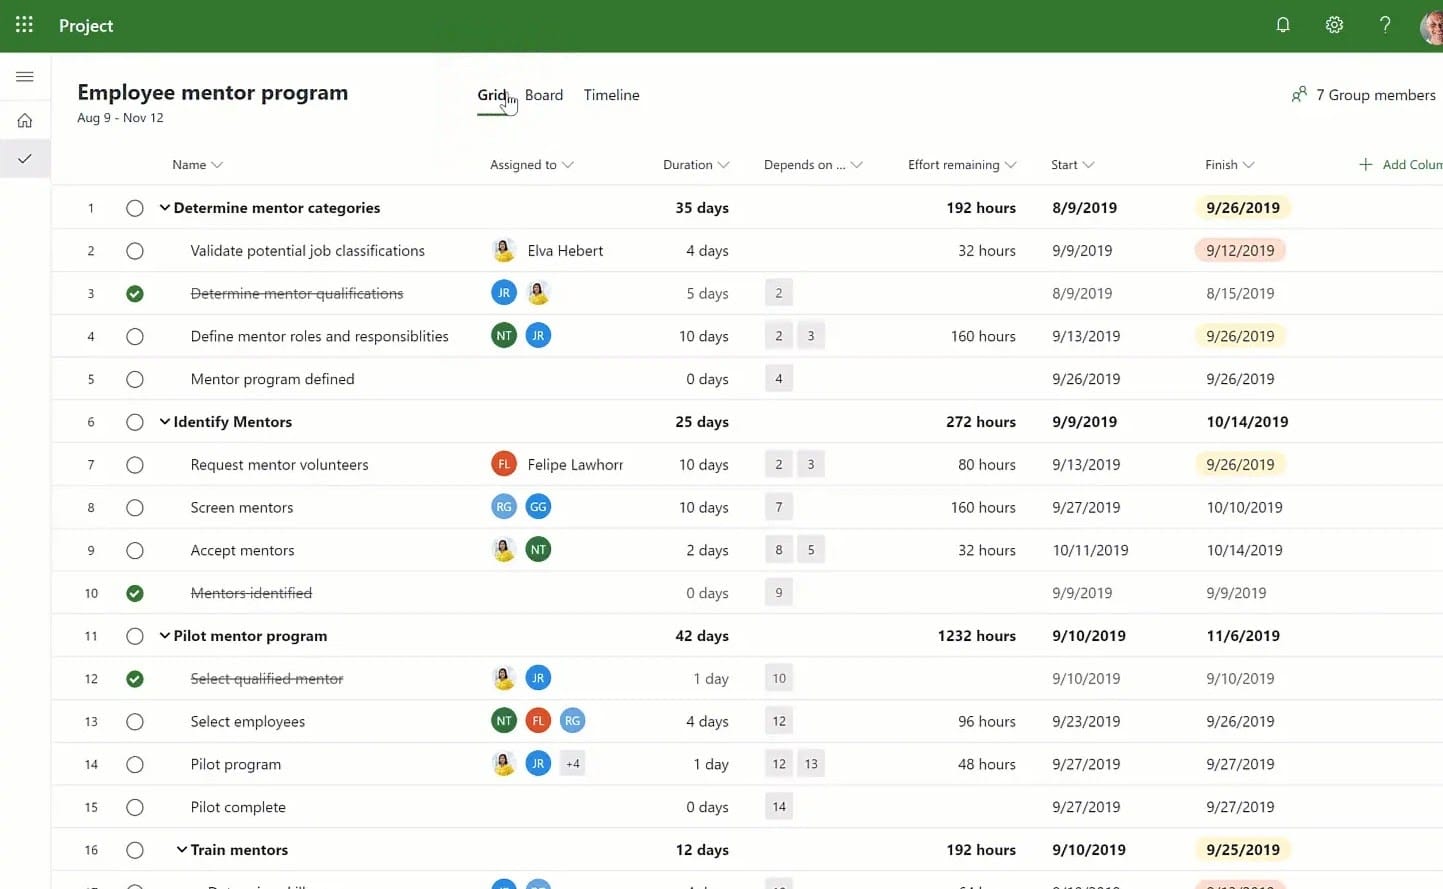Switch to the Timeline view
The image size is (1443, 889).
[x=611, y=94]
